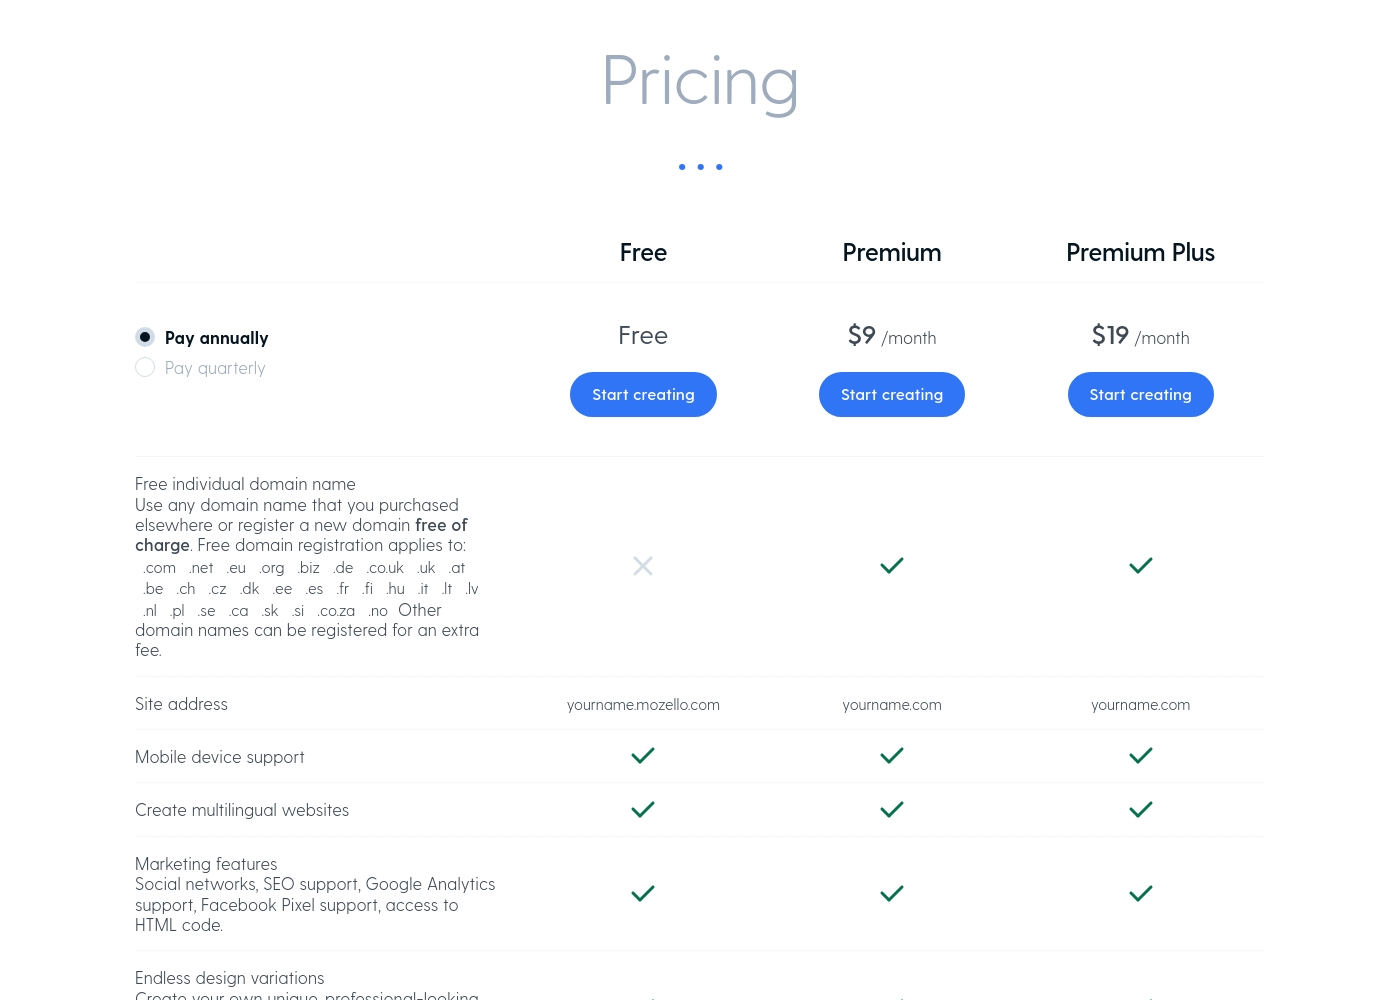Click the Free column heading
The width and height of the screenshot is (1400, 1000).
coord(643,253)
